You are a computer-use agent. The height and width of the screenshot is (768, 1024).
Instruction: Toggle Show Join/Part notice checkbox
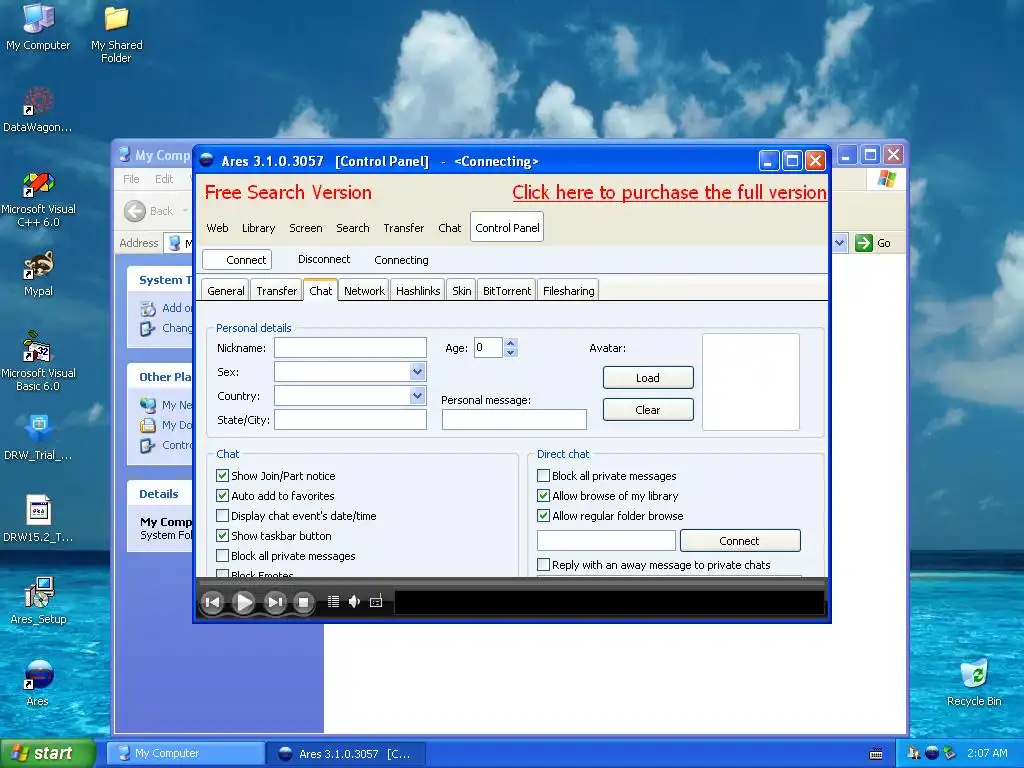pyautogui.click(x=222, y=475)
